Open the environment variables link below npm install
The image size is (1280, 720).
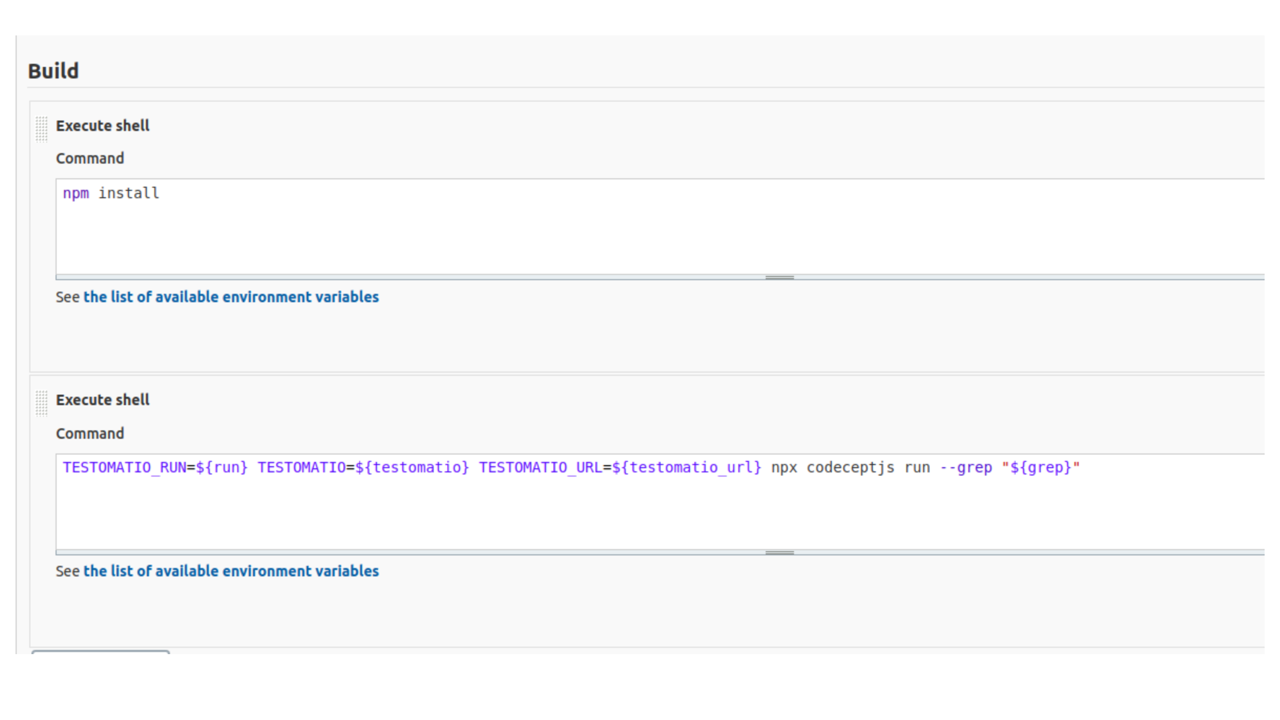[x=231, y=297]
